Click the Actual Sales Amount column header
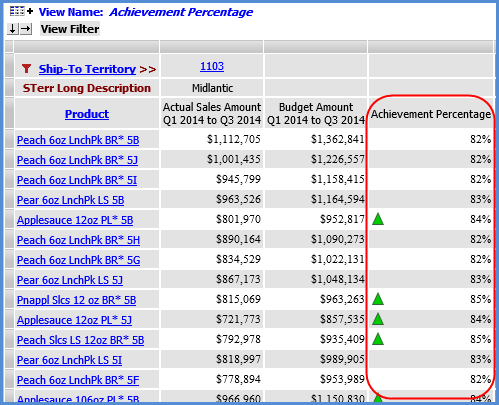Viewport: 499px width, 405px height. [x=212, y=113]
